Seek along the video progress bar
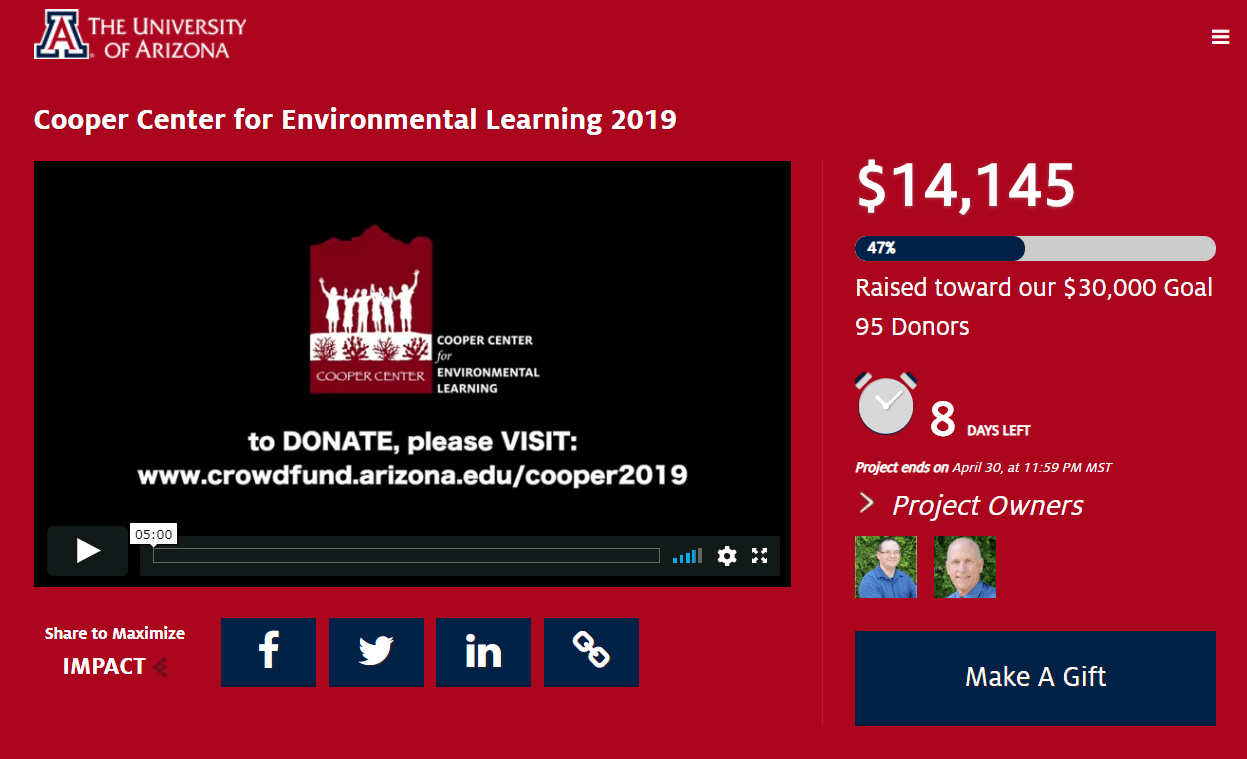This screenshot has width=1247, height=759. point(406,556)
